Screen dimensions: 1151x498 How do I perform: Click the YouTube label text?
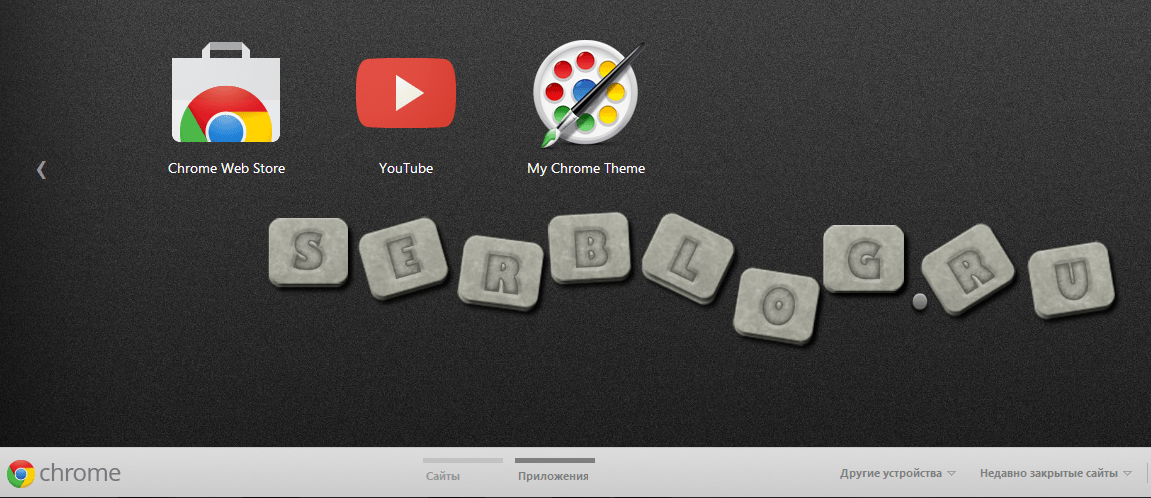pyautogui.click(x=406, y=168)
